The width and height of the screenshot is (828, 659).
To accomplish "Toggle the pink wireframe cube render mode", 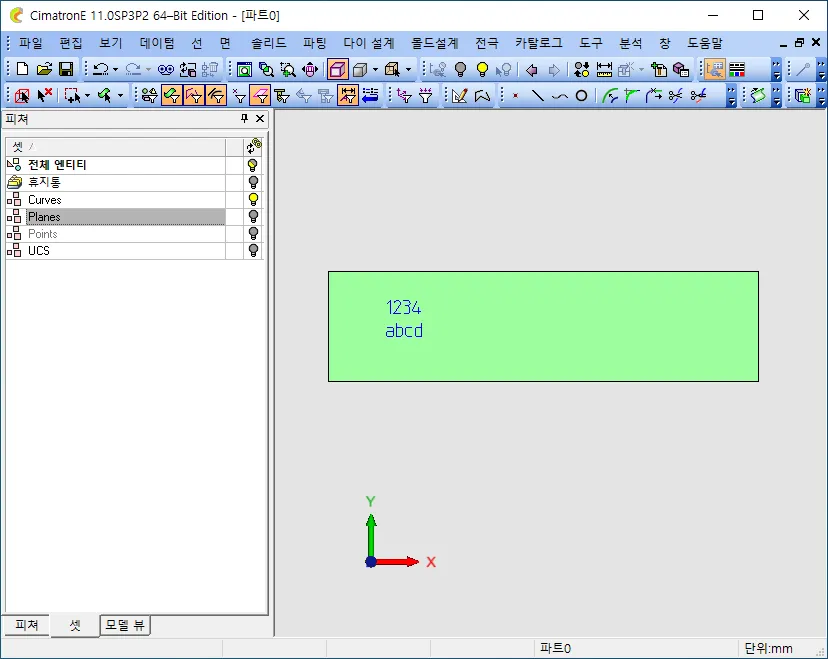I will (x=337, y=69).
